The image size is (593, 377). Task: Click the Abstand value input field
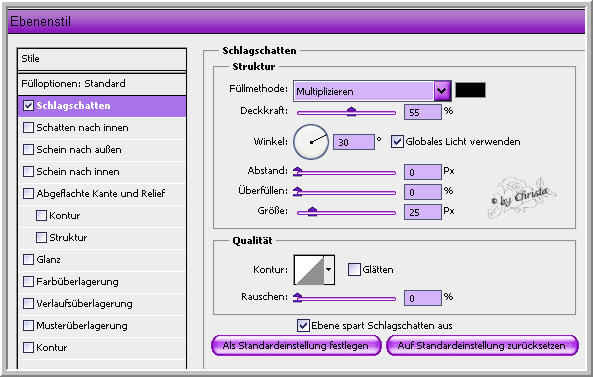[x=422, y=172]
